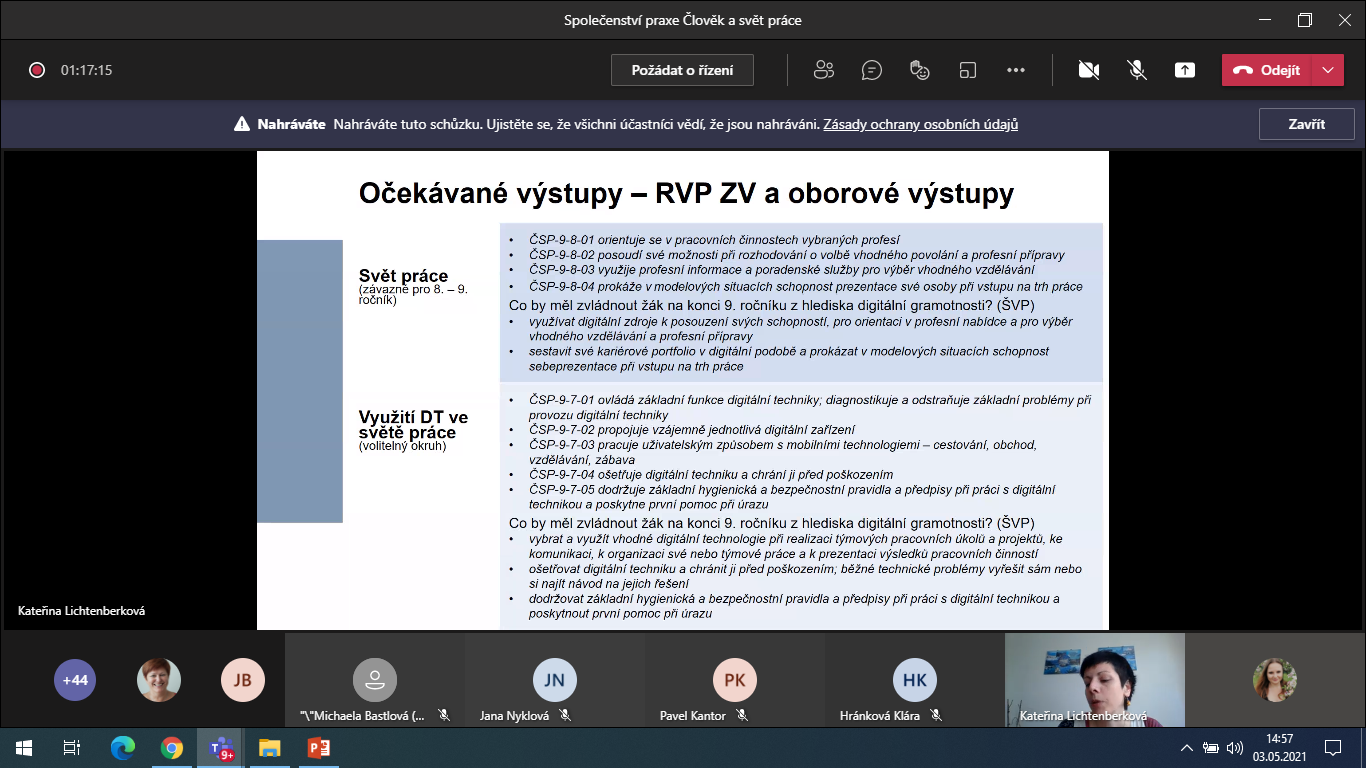Click the JB participant avatar
Viewport: 1366px width, 768px height.
click(243, 680)
